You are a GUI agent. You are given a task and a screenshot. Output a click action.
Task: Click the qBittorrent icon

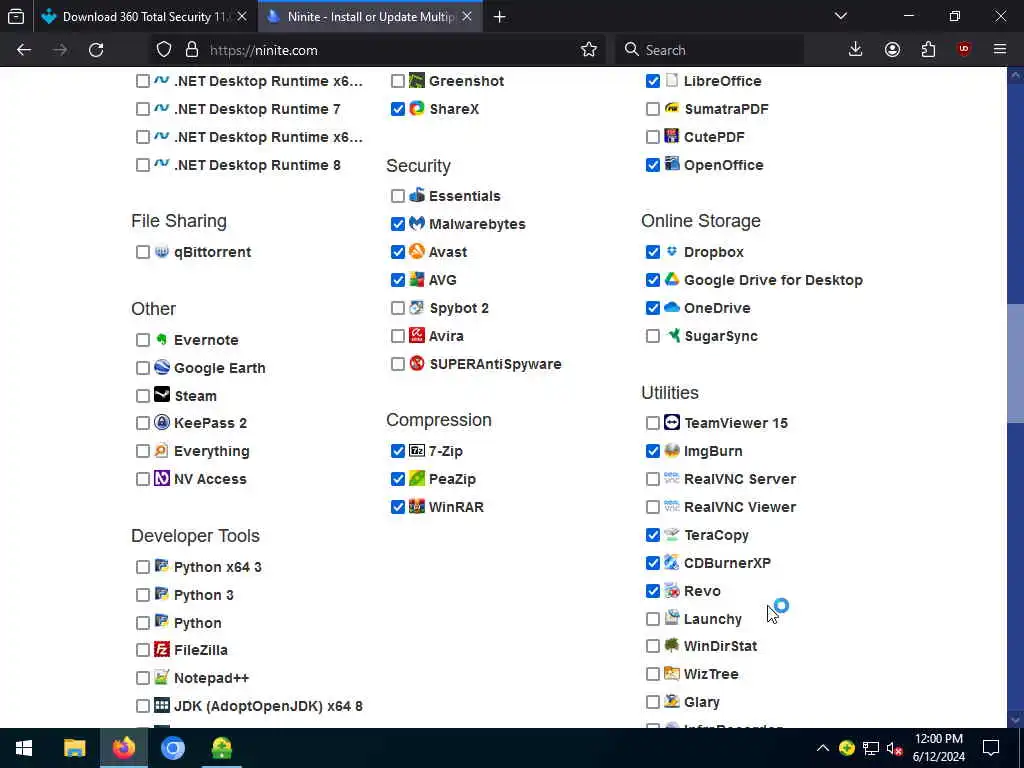point(161,251)
